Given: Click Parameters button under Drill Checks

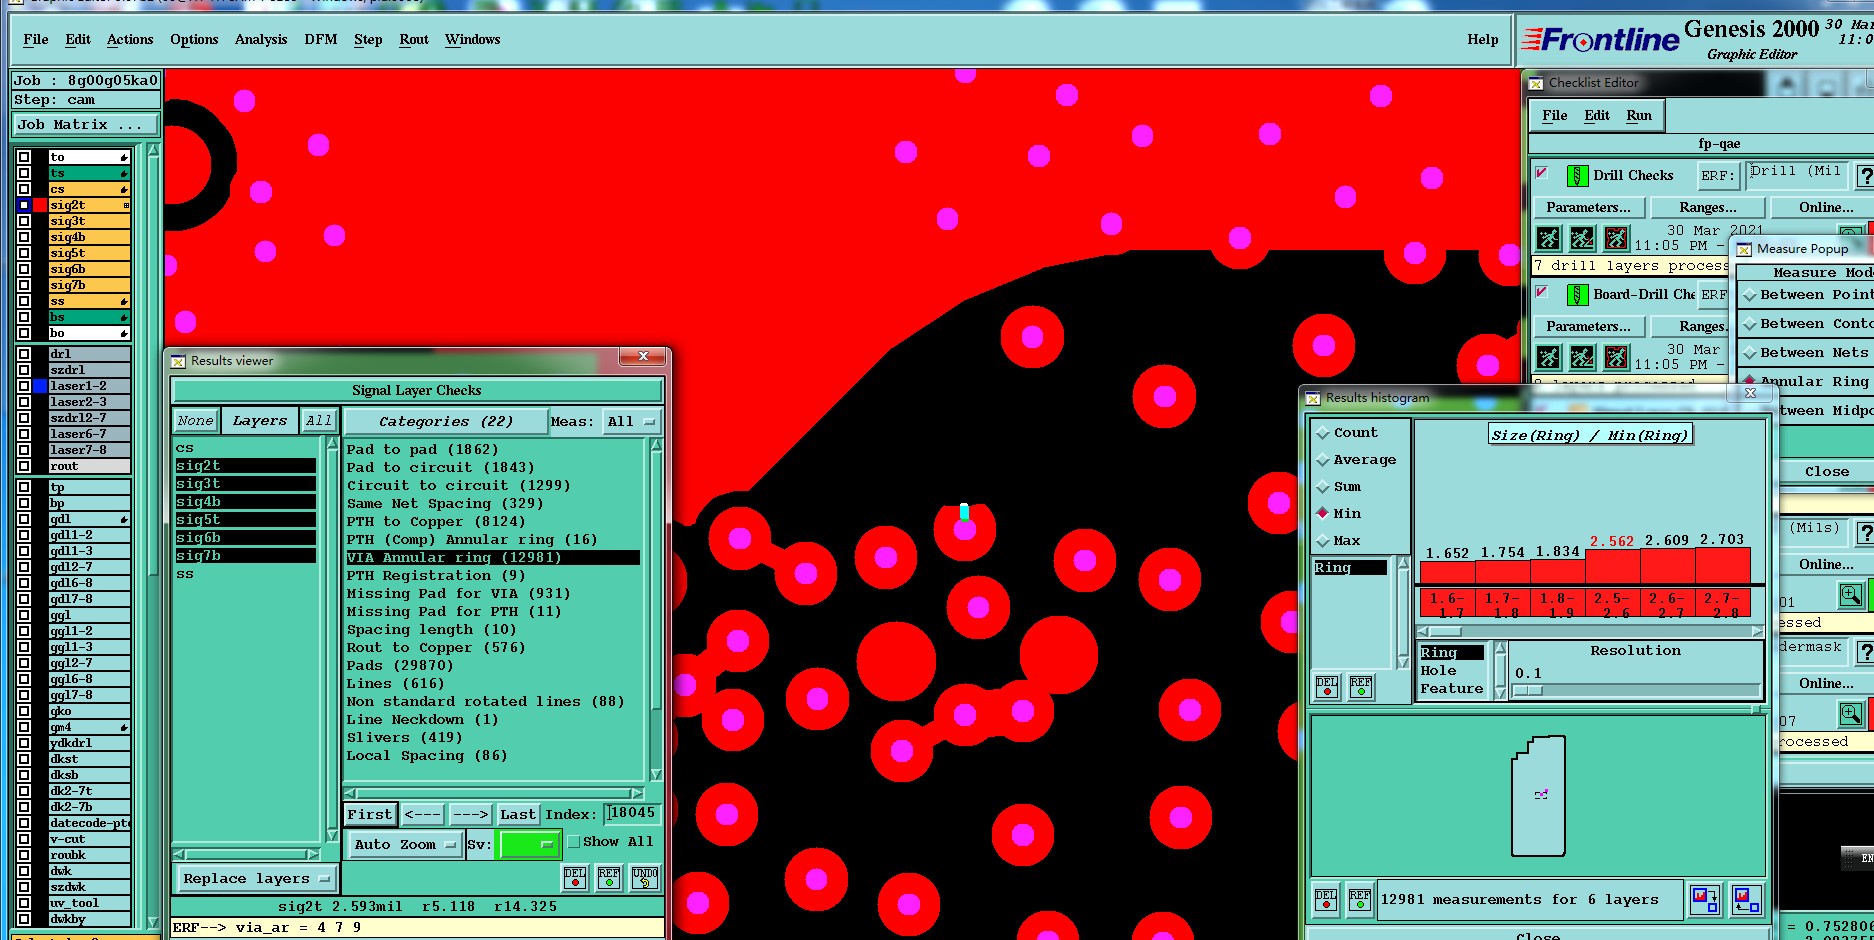Looking at the screenshot, I should [1588, 208].
